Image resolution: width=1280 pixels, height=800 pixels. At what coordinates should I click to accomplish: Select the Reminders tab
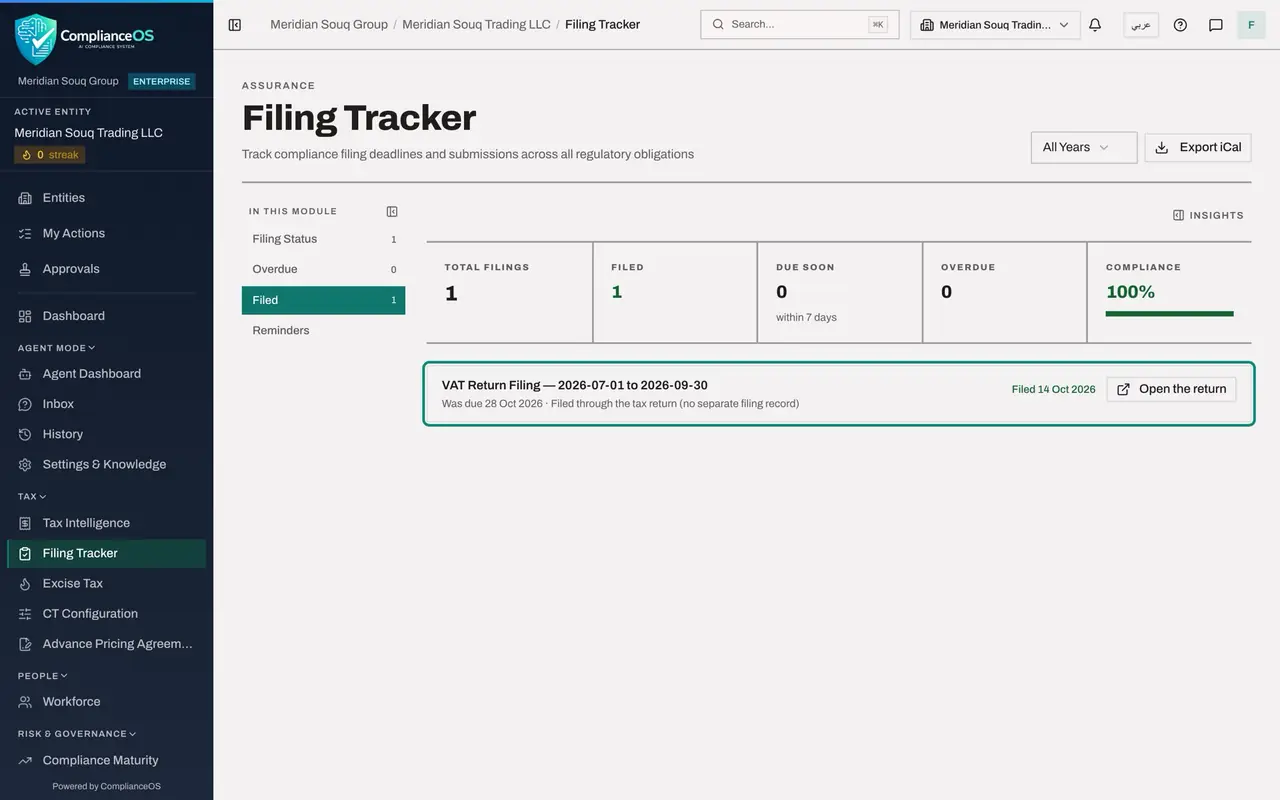(x=323, y=330)
